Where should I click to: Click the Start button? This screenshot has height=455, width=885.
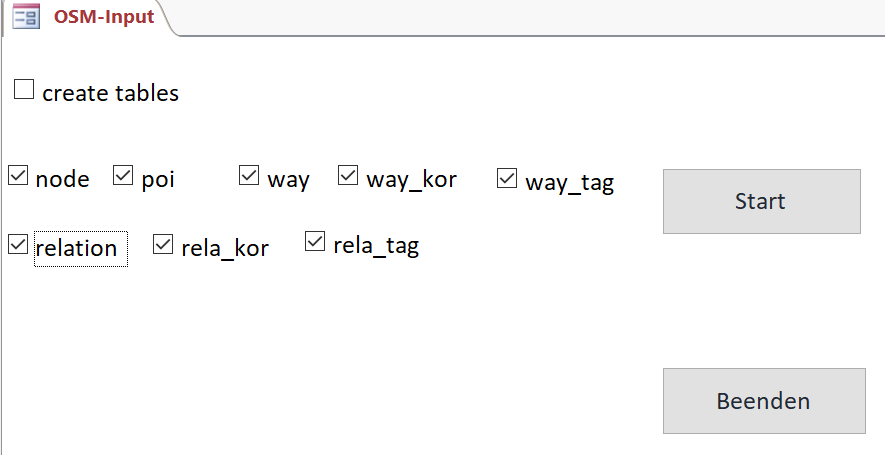(762, 201)
